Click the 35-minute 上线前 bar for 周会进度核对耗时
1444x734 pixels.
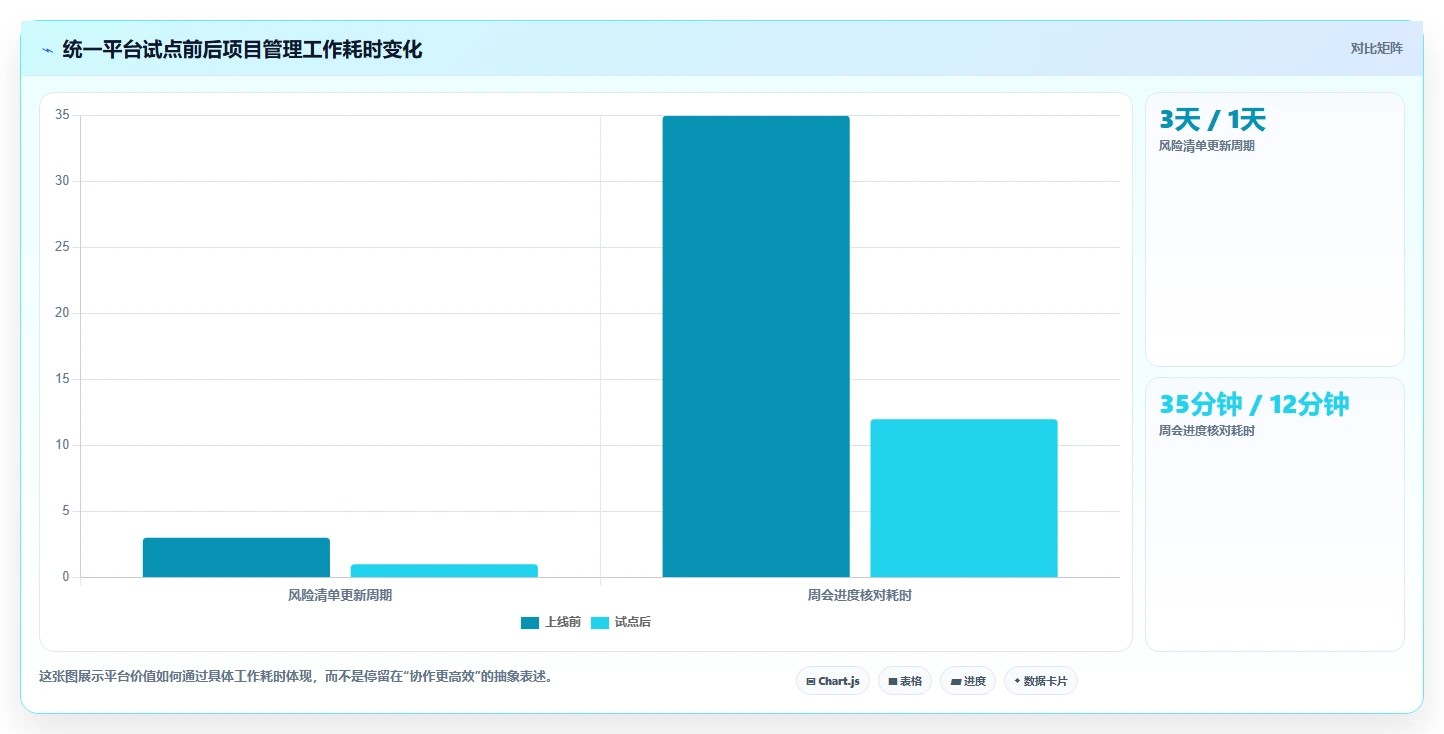[x=756, y=347]
